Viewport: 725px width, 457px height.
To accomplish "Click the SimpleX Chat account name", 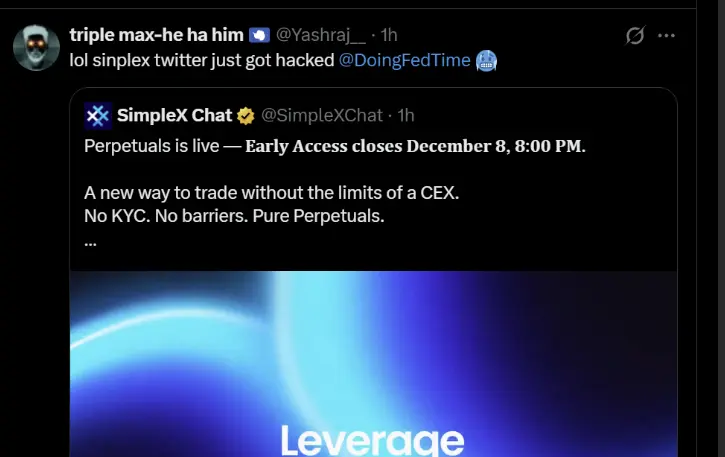I will click(x=174, y=116).
